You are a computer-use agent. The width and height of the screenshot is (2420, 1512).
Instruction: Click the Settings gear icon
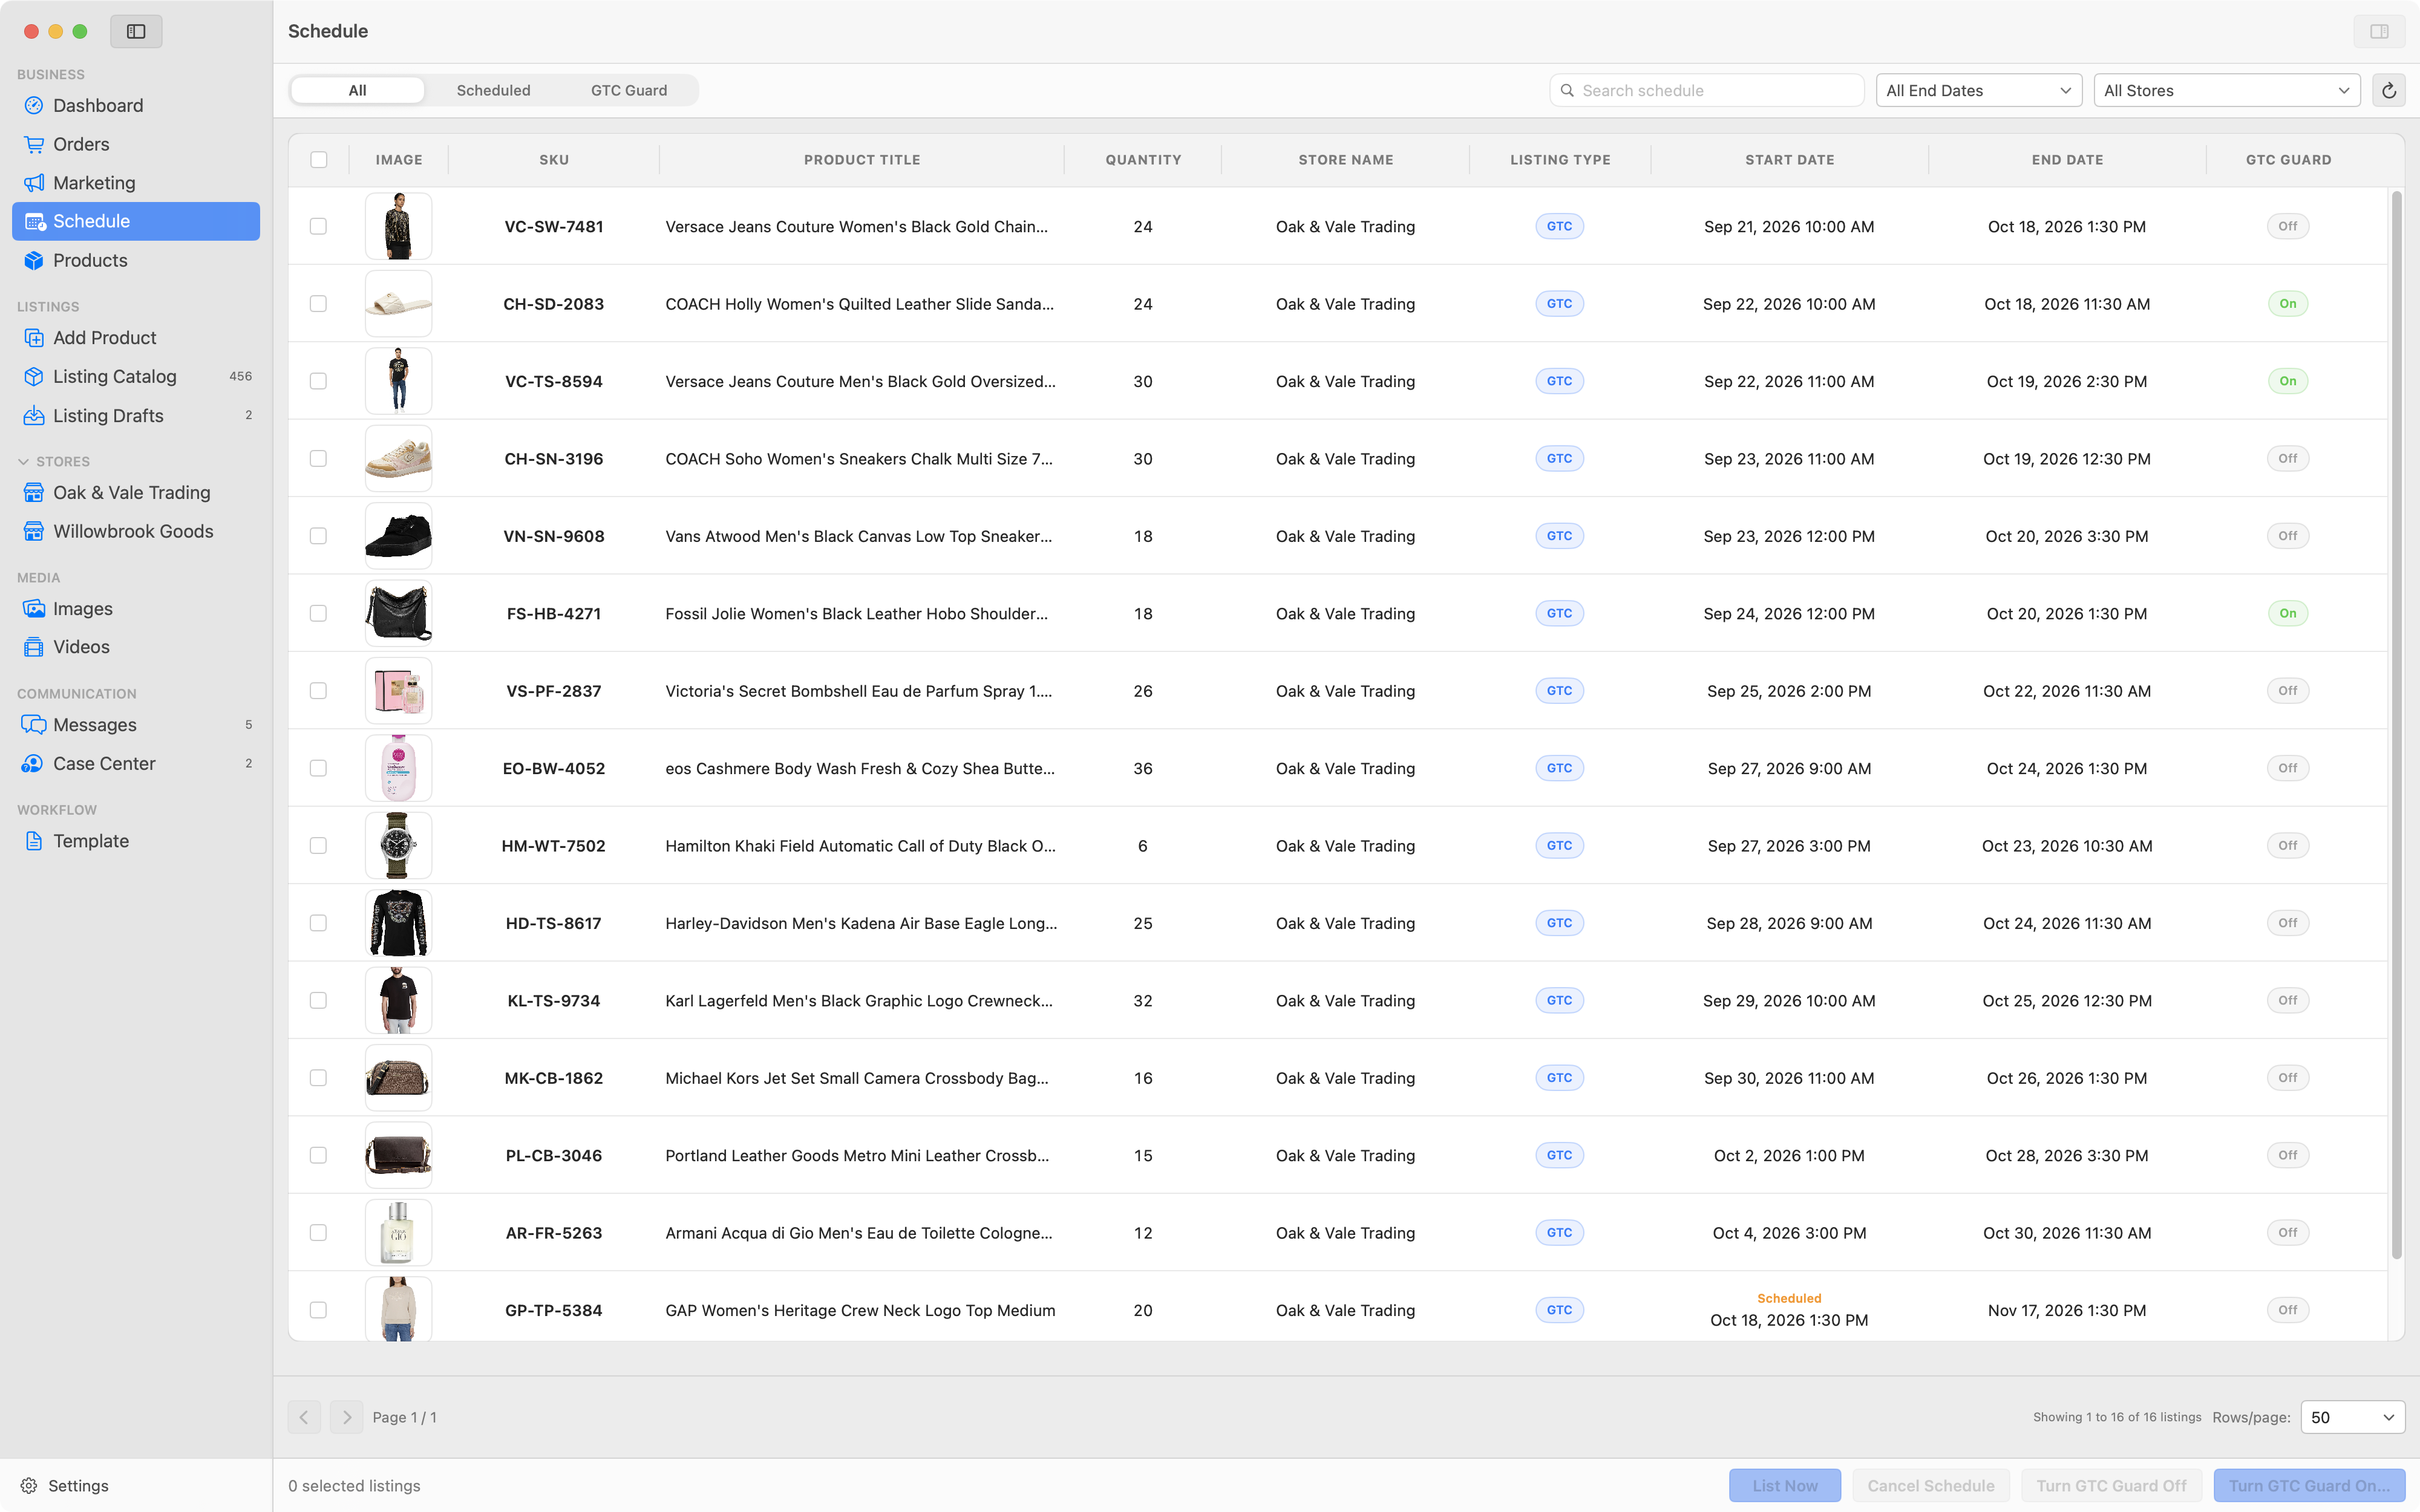coord(29,1486)
